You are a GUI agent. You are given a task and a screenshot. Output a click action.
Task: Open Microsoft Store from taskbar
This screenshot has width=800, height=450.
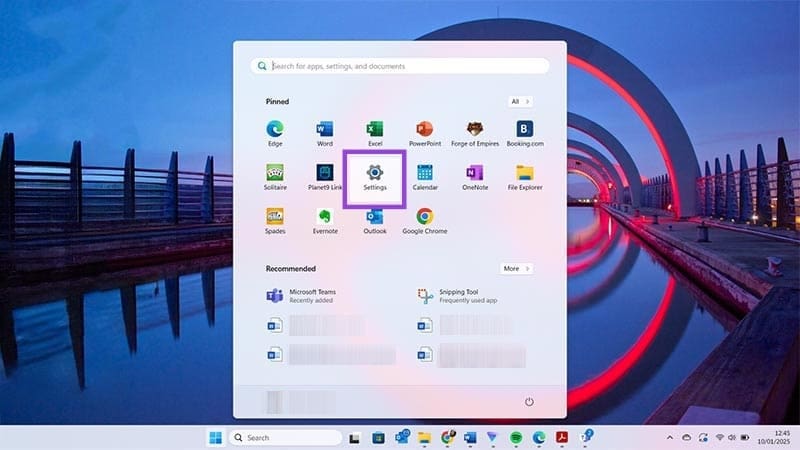[x=378, y=438]
